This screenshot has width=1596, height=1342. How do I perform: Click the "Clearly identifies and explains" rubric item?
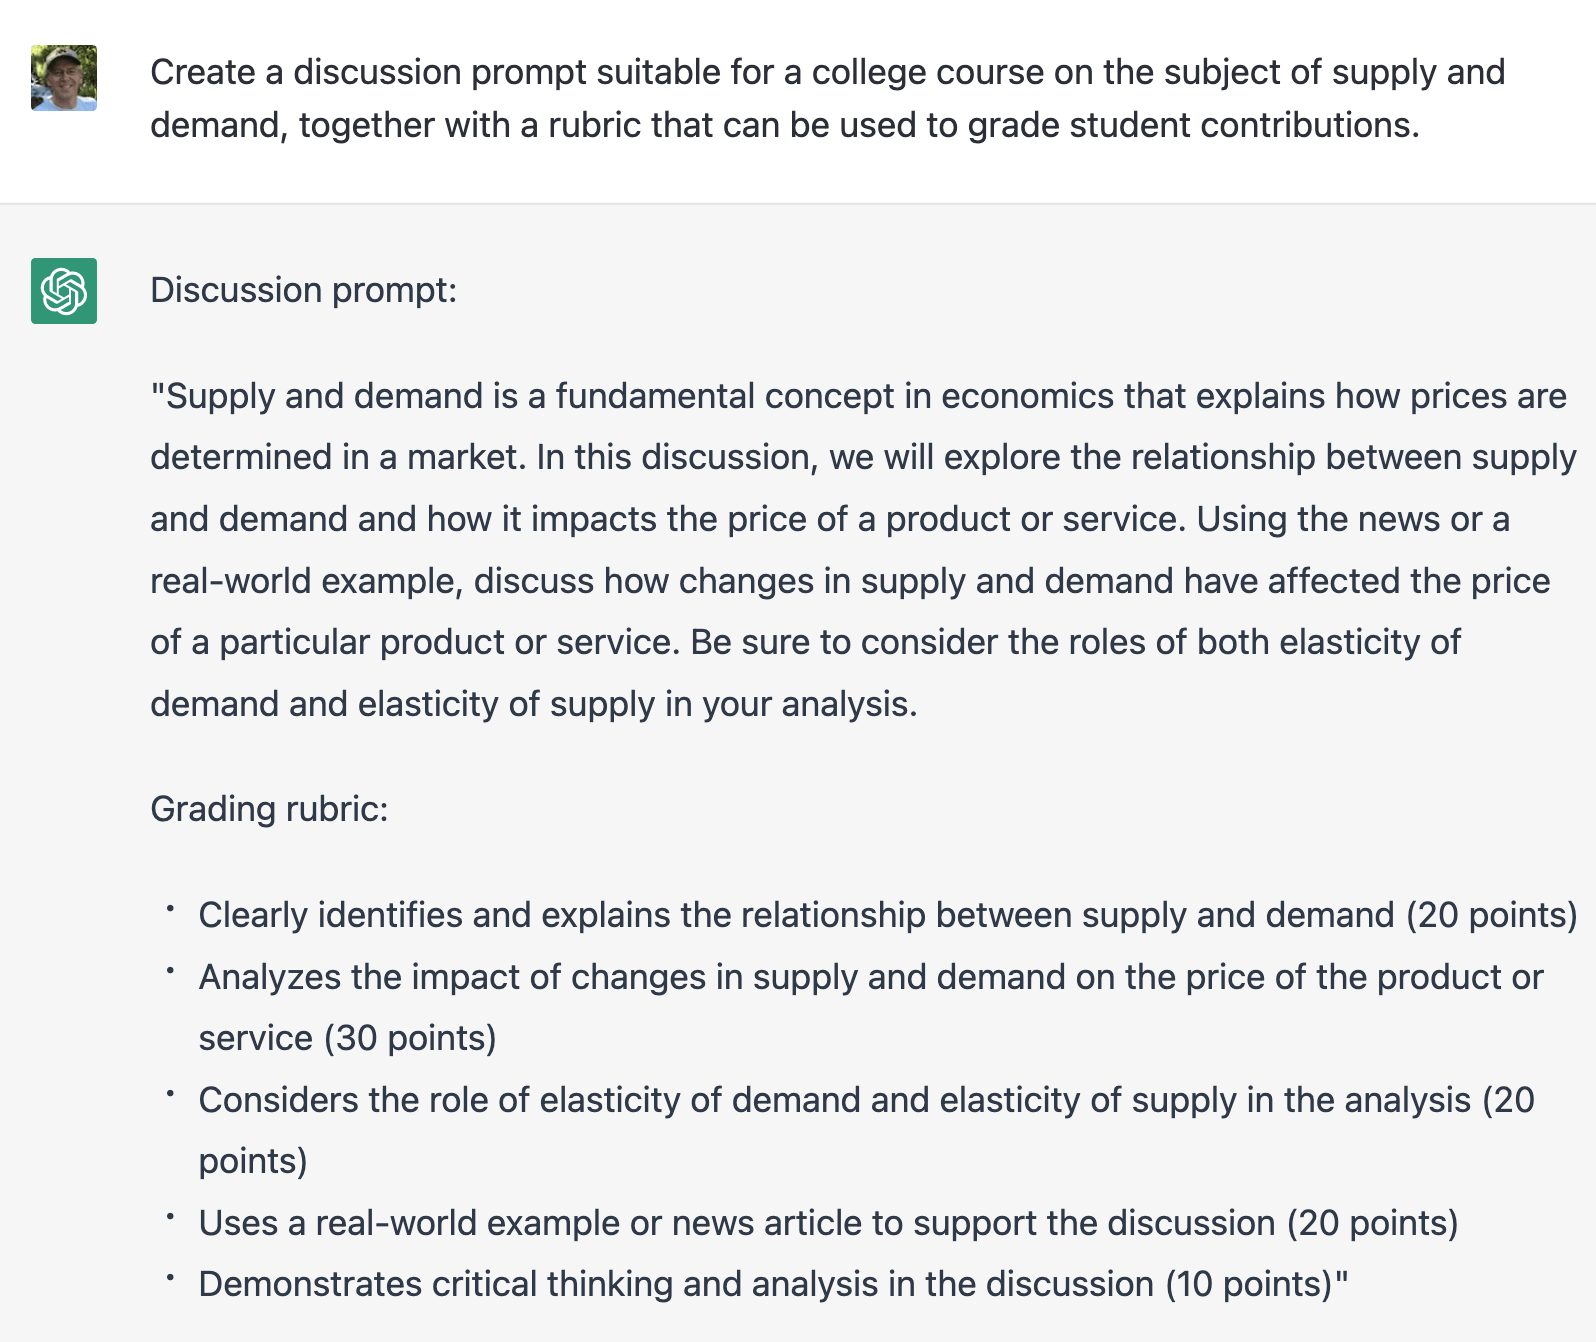[x=887, y=915]
